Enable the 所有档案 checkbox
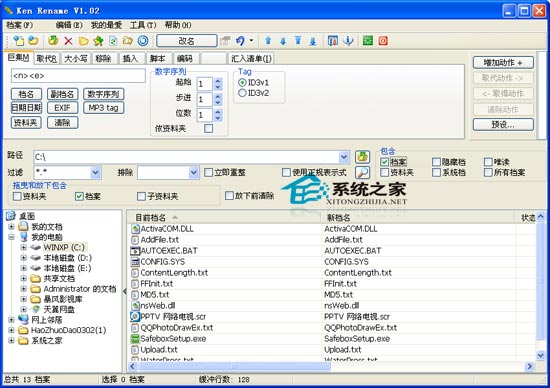 [x=488, y=172]
